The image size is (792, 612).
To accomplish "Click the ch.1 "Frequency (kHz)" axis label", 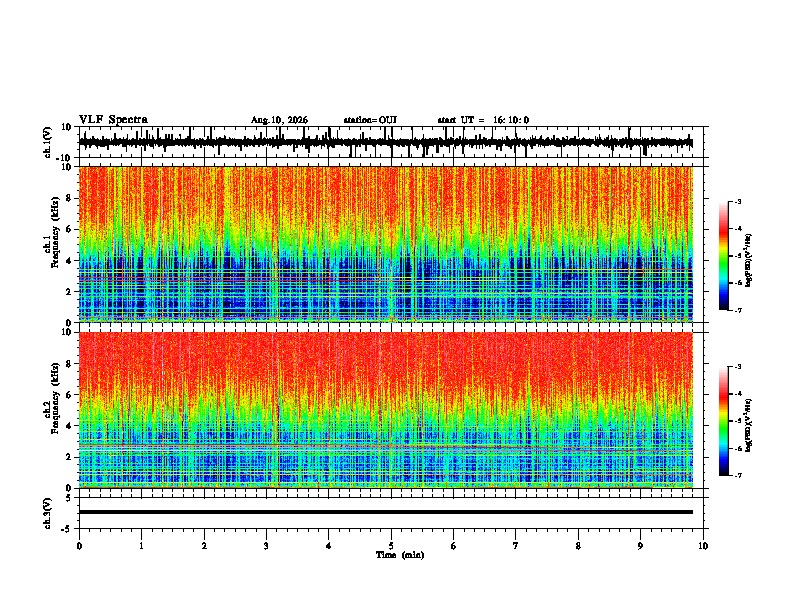I will (x=53, y=232).
